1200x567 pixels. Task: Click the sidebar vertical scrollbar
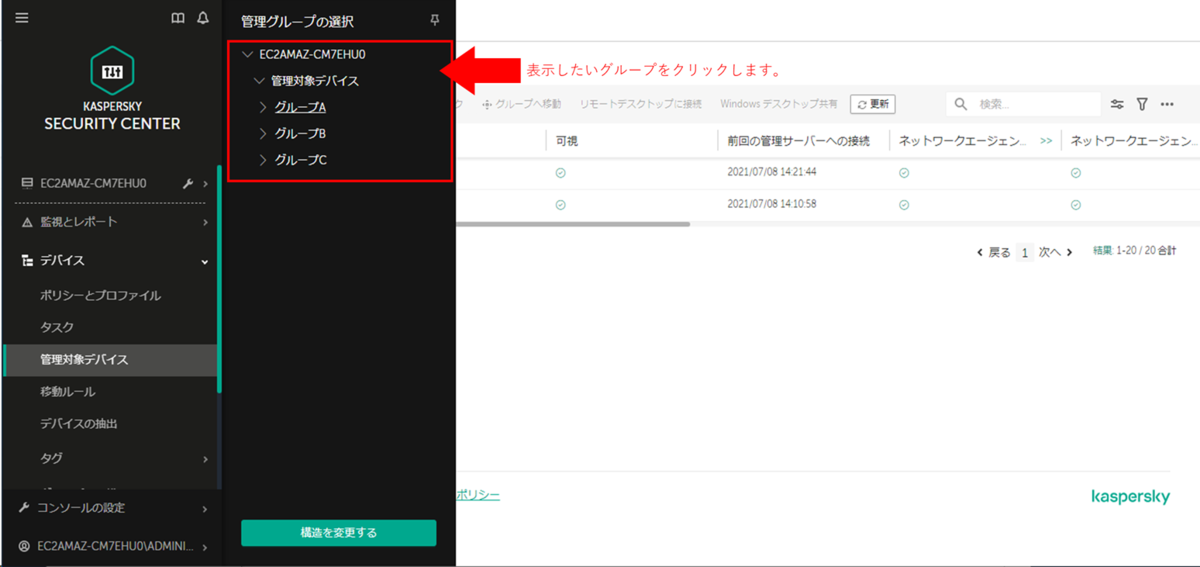(219, 280)
